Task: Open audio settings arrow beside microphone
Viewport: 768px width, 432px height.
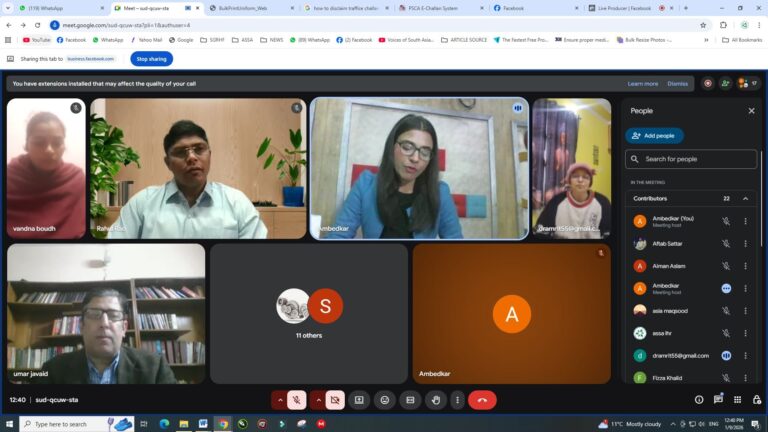Action: point(280,400)
